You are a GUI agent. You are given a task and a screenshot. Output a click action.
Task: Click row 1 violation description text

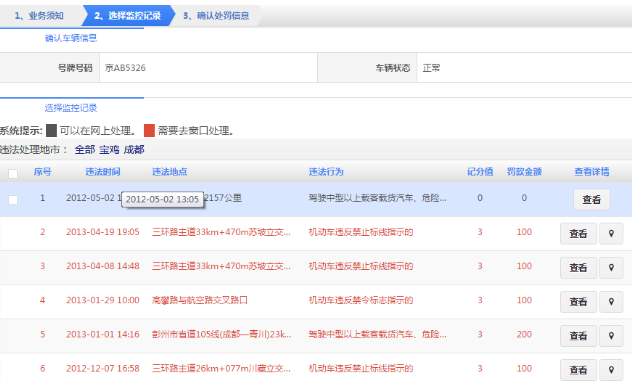pos(378,198)
